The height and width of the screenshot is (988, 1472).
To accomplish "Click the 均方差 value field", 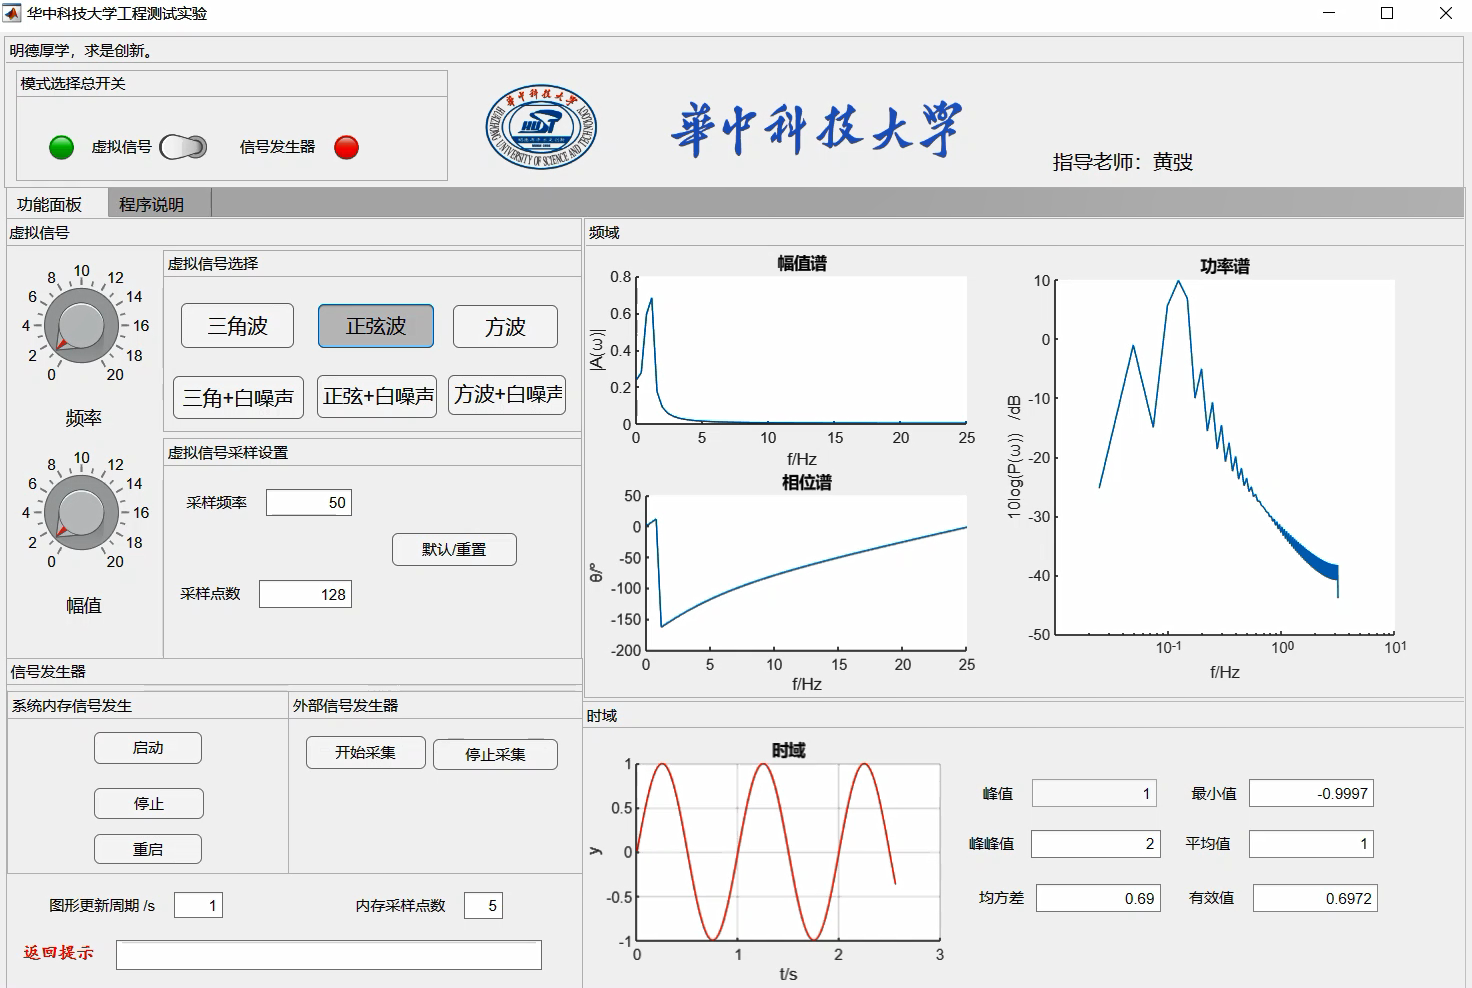I will pos(1098,898).
